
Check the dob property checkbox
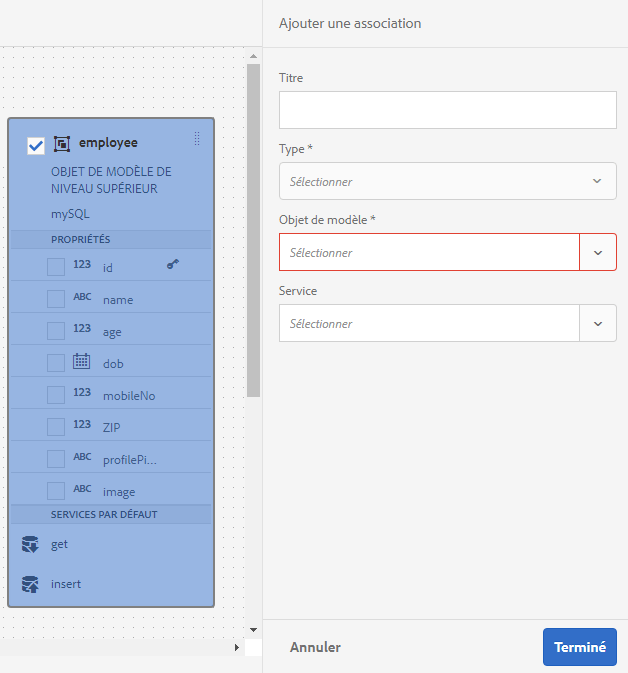pyautogui.click(x=56, y=363)
